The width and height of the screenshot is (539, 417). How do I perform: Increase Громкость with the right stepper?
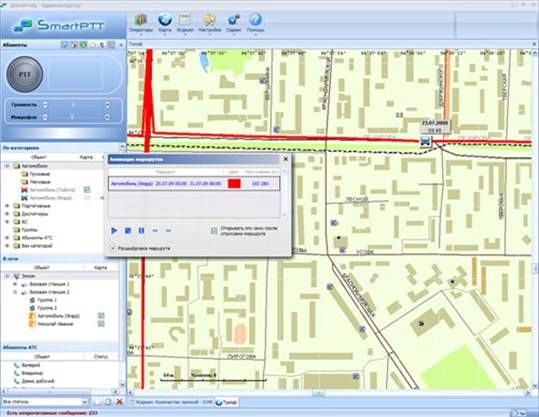(108, 105)
